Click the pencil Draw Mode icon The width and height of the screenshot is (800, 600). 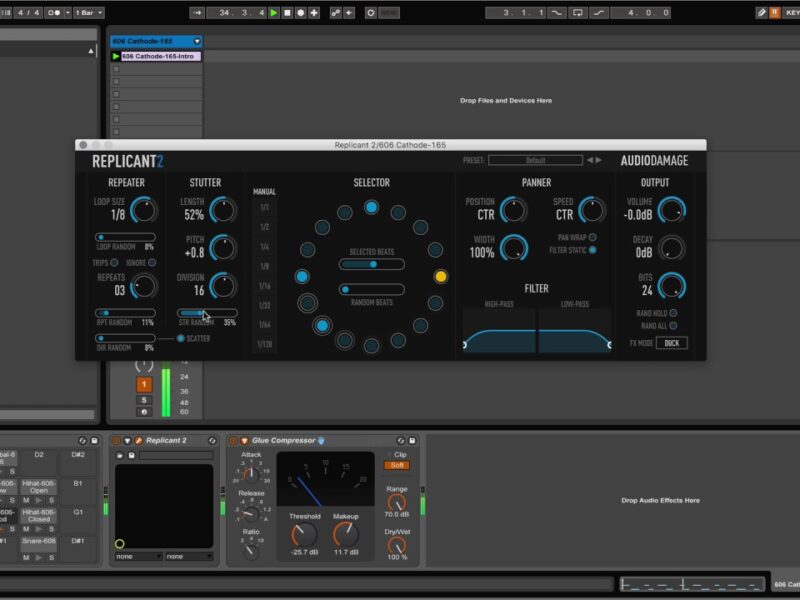pos(762,13)
